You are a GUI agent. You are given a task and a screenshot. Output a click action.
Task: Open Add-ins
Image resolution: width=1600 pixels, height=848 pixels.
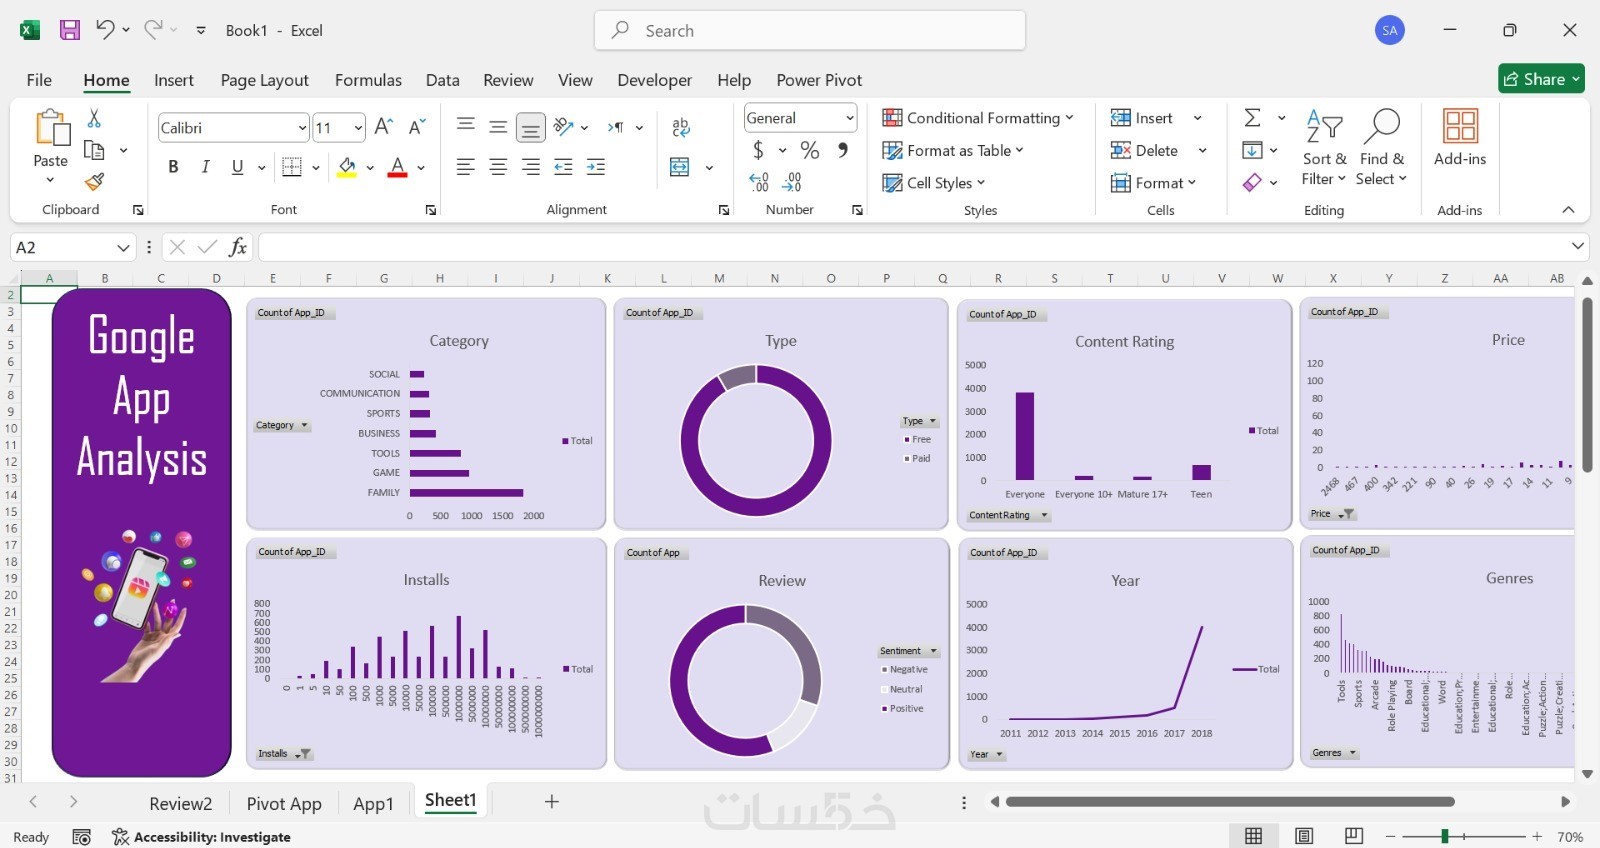(1460, 138)
